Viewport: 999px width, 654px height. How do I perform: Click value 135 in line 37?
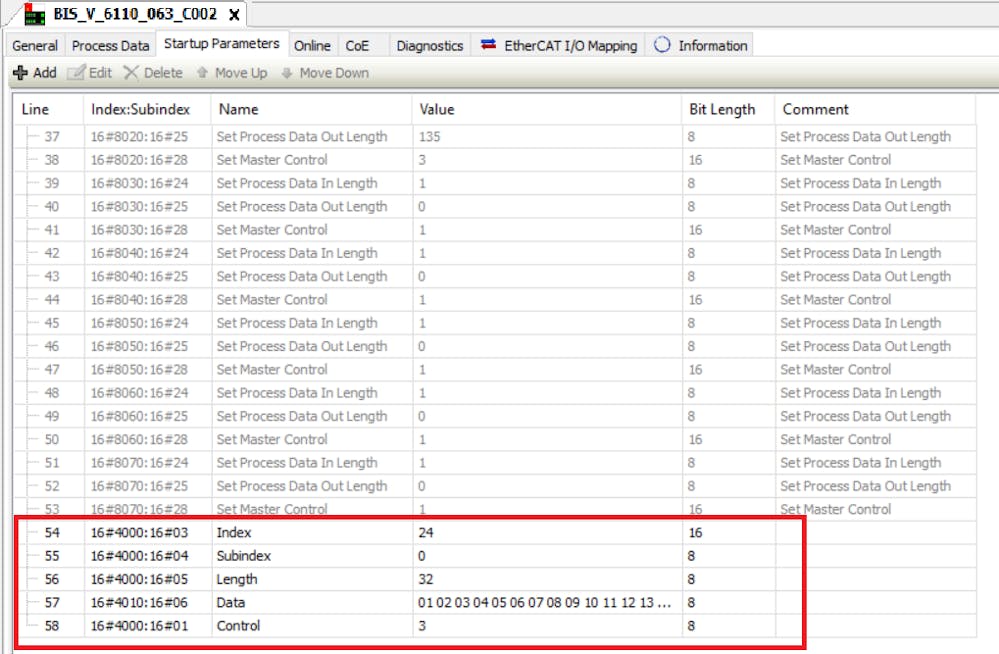429,136
